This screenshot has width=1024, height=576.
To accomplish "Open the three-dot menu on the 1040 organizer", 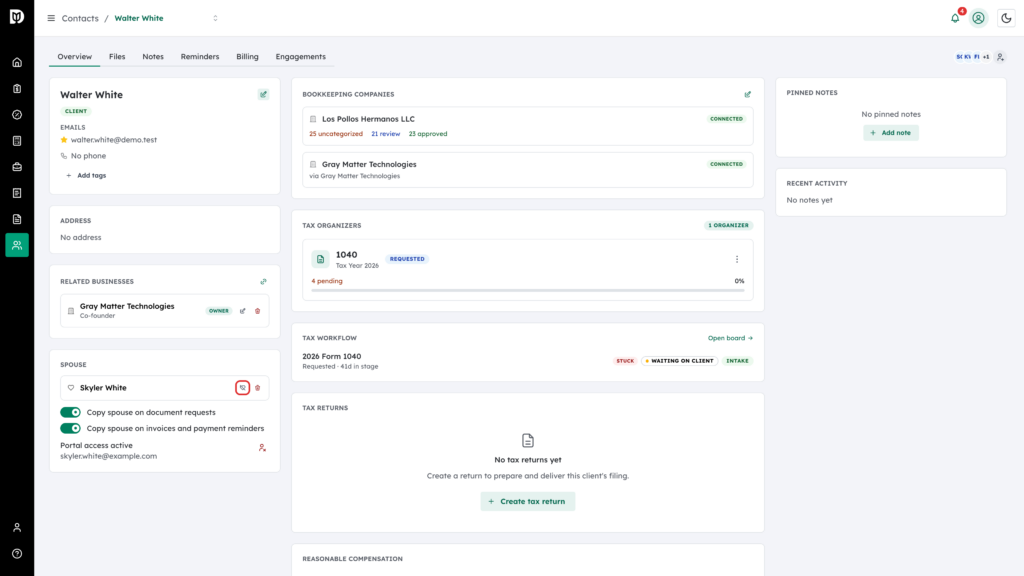I will [737, 259].
